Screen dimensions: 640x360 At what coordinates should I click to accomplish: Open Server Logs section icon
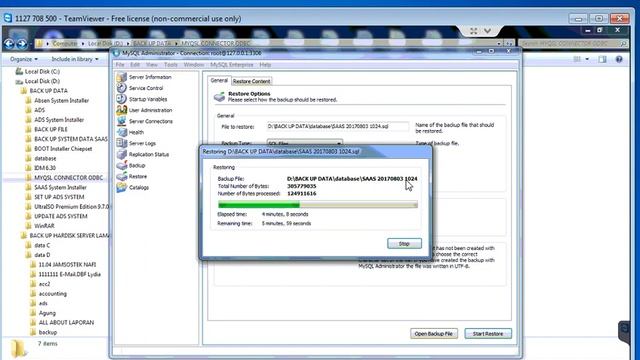(122, 143)
